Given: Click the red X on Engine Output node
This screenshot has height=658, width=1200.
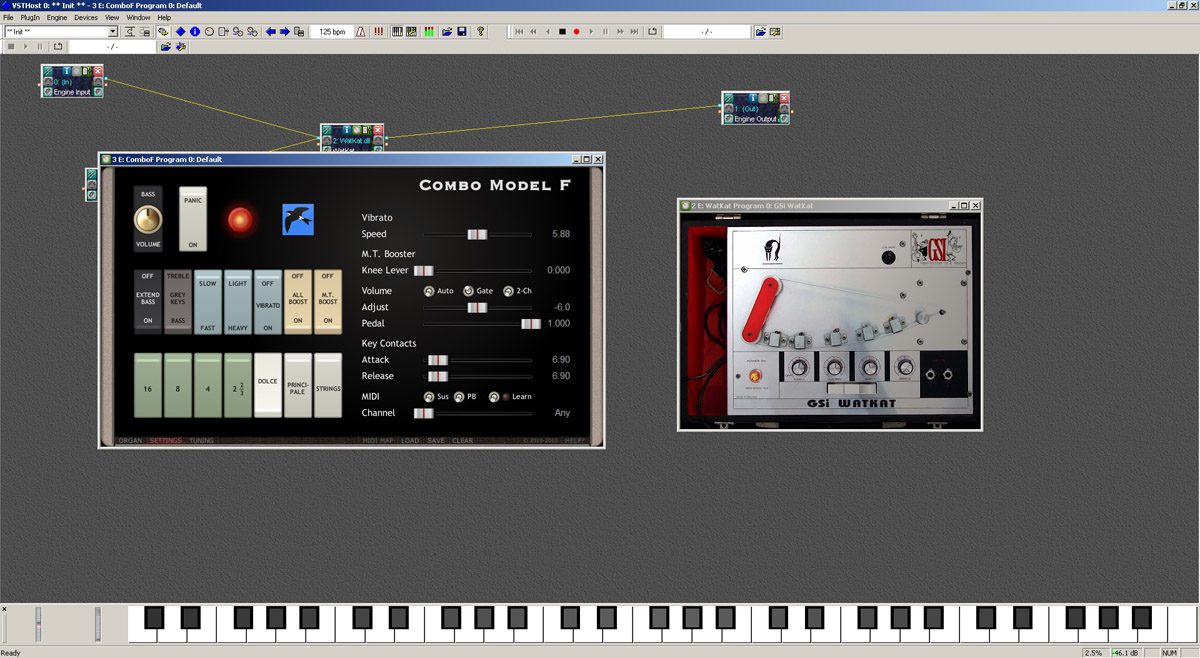Looking at the screenshot, I should (x=784, y=99).
